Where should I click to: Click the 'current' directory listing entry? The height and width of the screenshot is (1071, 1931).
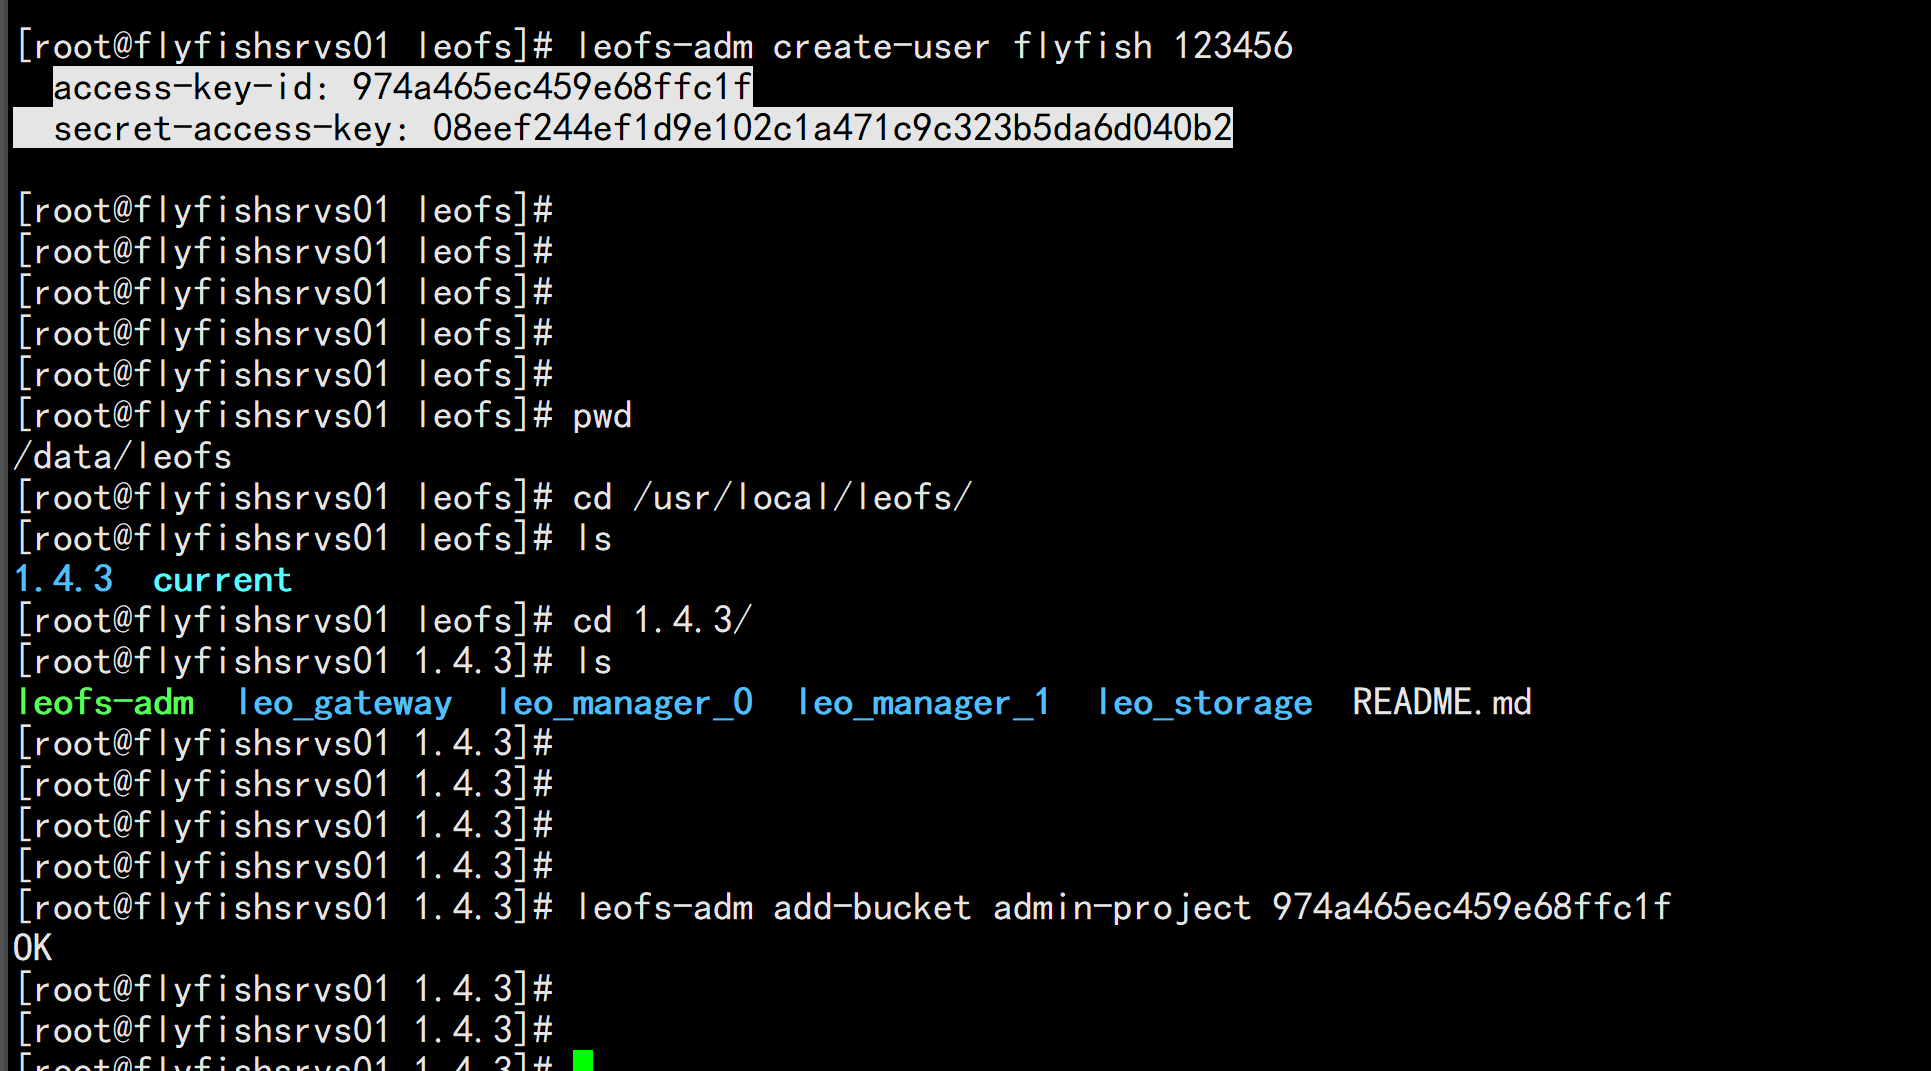(222, 580)
